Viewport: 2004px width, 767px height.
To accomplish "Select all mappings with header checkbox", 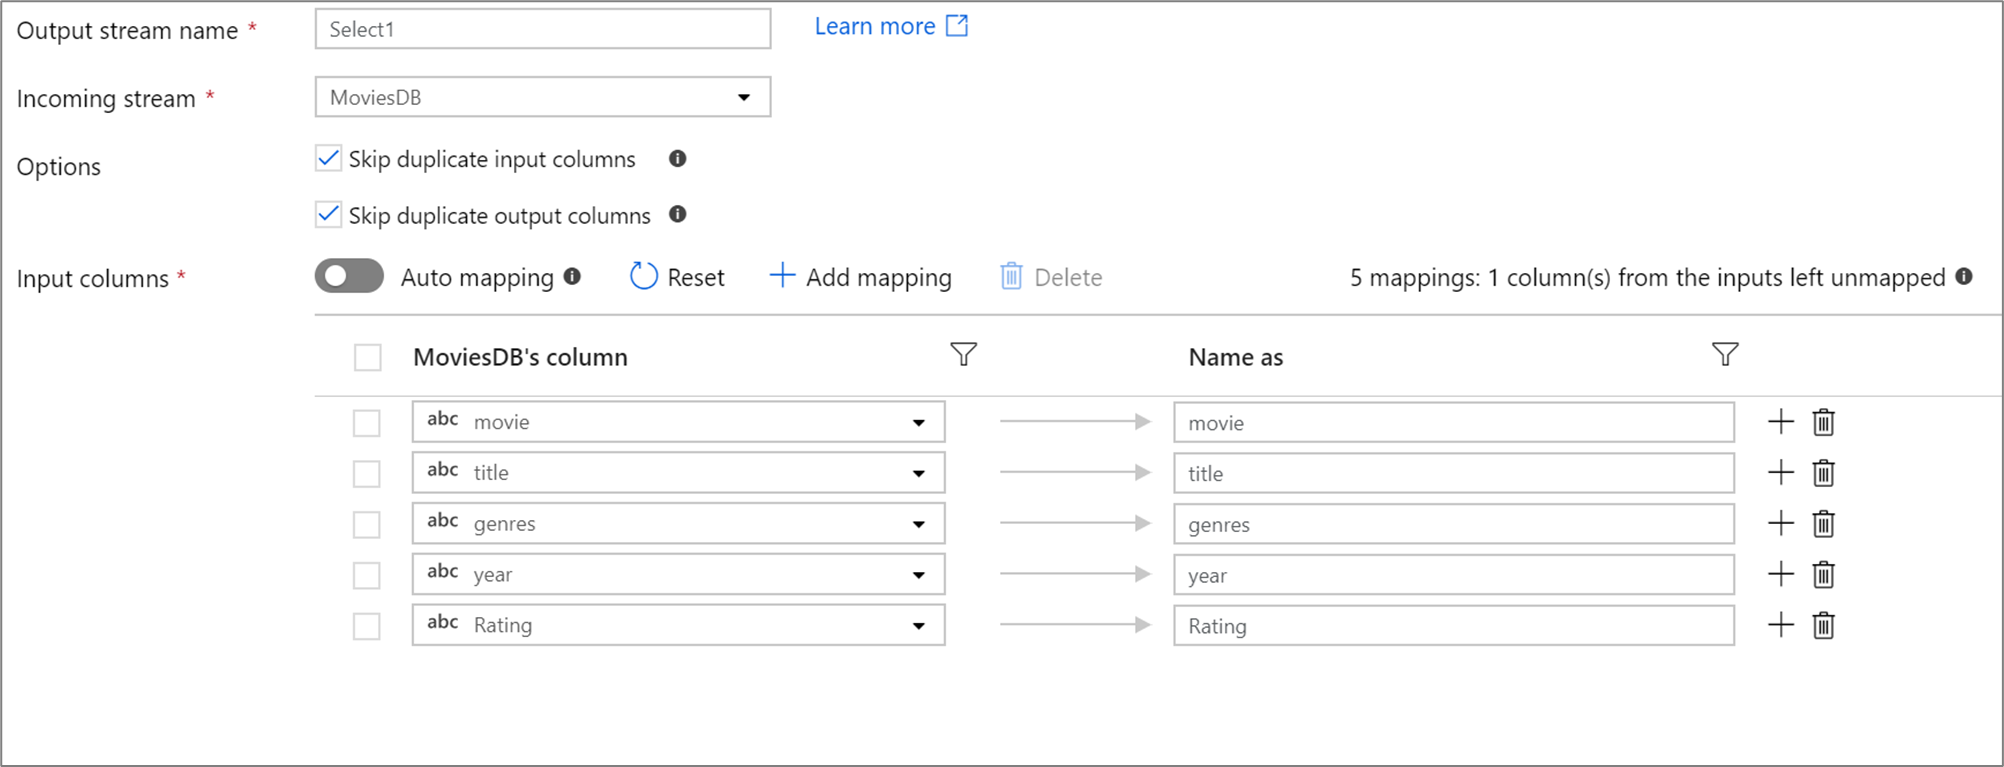I will point(368,358).
